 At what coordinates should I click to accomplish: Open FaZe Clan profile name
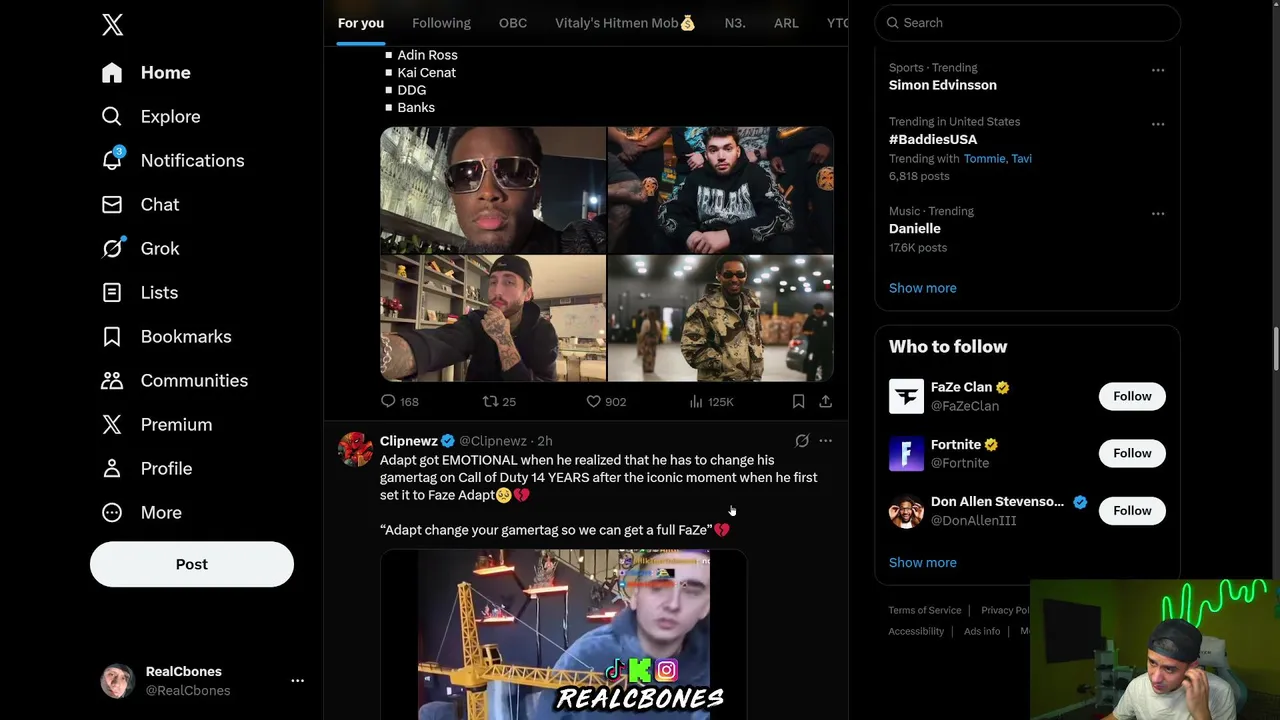961,387
